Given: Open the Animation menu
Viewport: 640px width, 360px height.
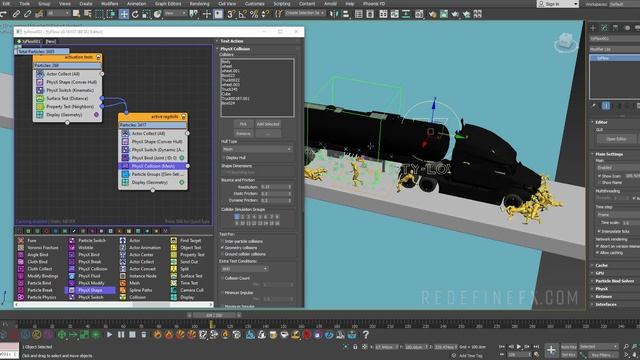Looking at the screenshot, I should pyautogui.click(x=137, y=4).
